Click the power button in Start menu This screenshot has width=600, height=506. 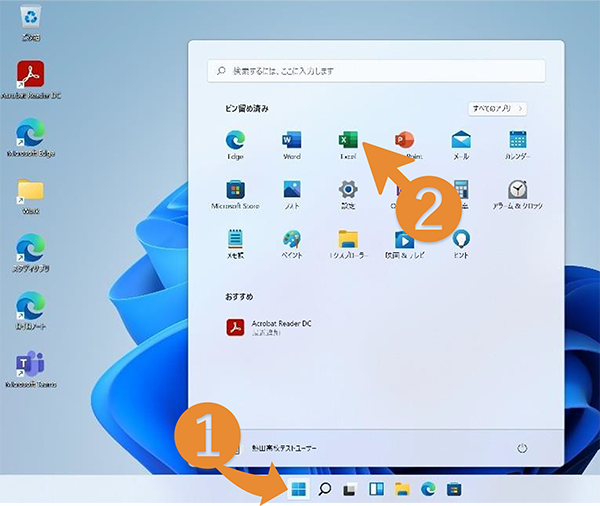click(522, 448)
